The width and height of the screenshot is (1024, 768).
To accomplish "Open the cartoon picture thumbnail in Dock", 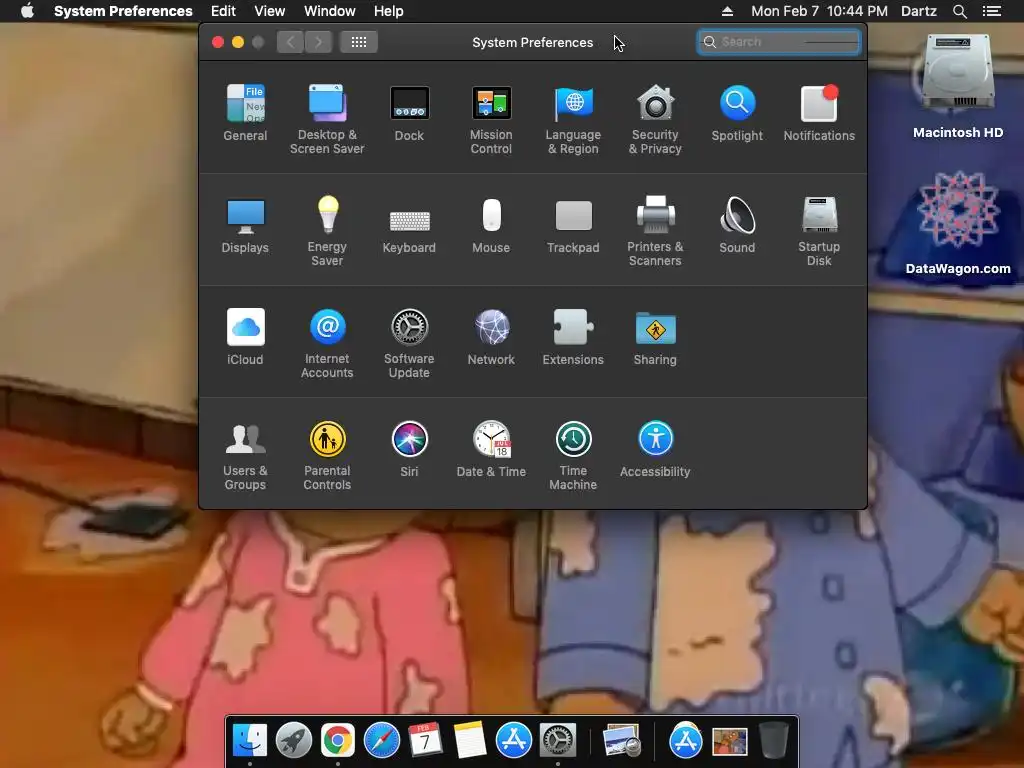I will 729,742.
